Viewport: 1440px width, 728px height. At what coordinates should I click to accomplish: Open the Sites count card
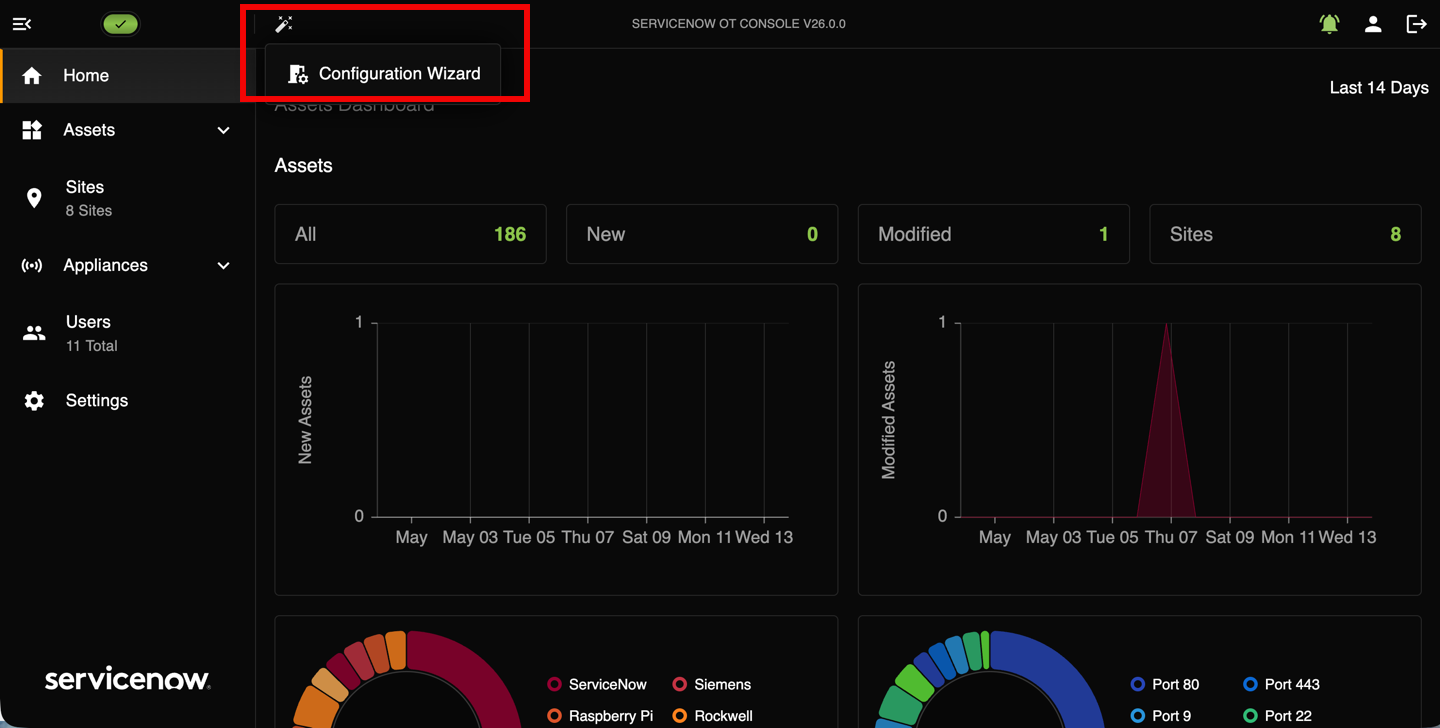pyautogui.click(x=1285, y=234)
